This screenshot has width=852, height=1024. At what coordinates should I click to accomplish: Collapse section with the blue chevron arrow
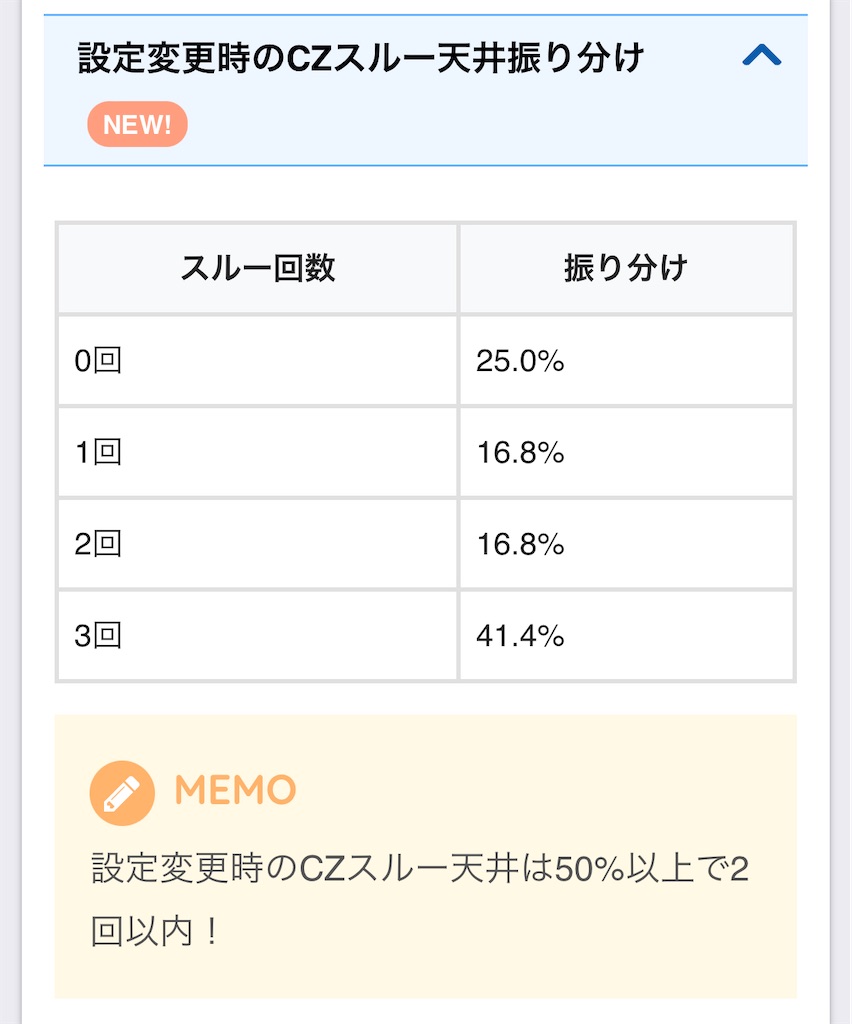coord(761,56)
